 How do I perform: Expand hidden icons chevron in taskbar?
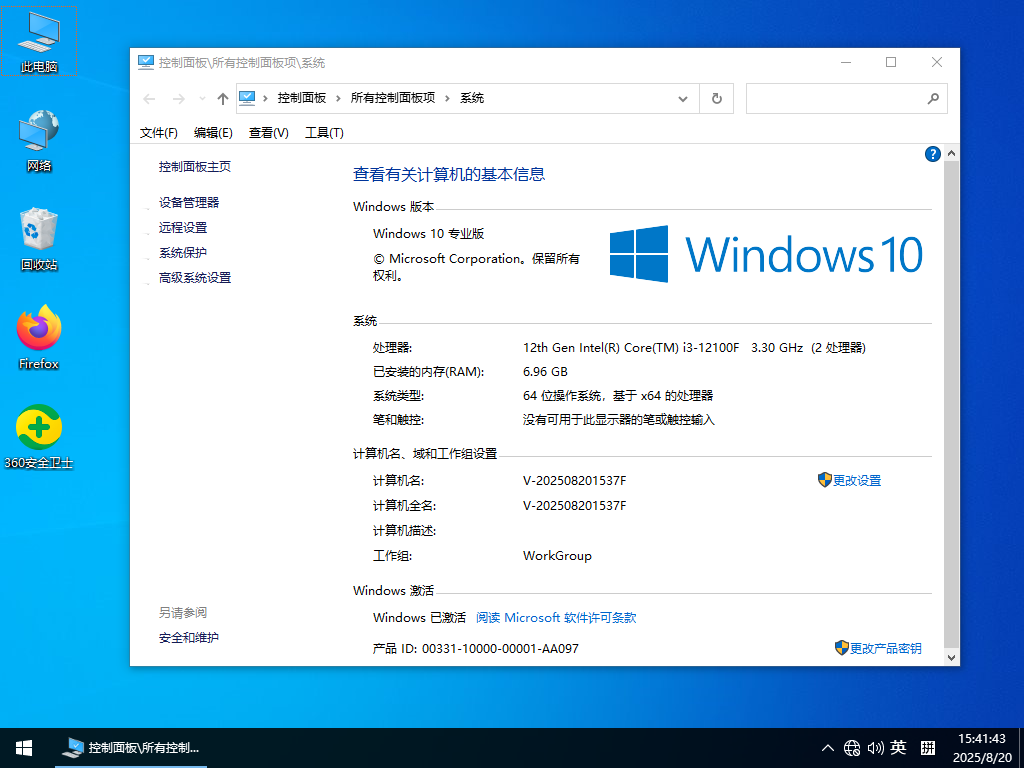[x=827, y=747]
